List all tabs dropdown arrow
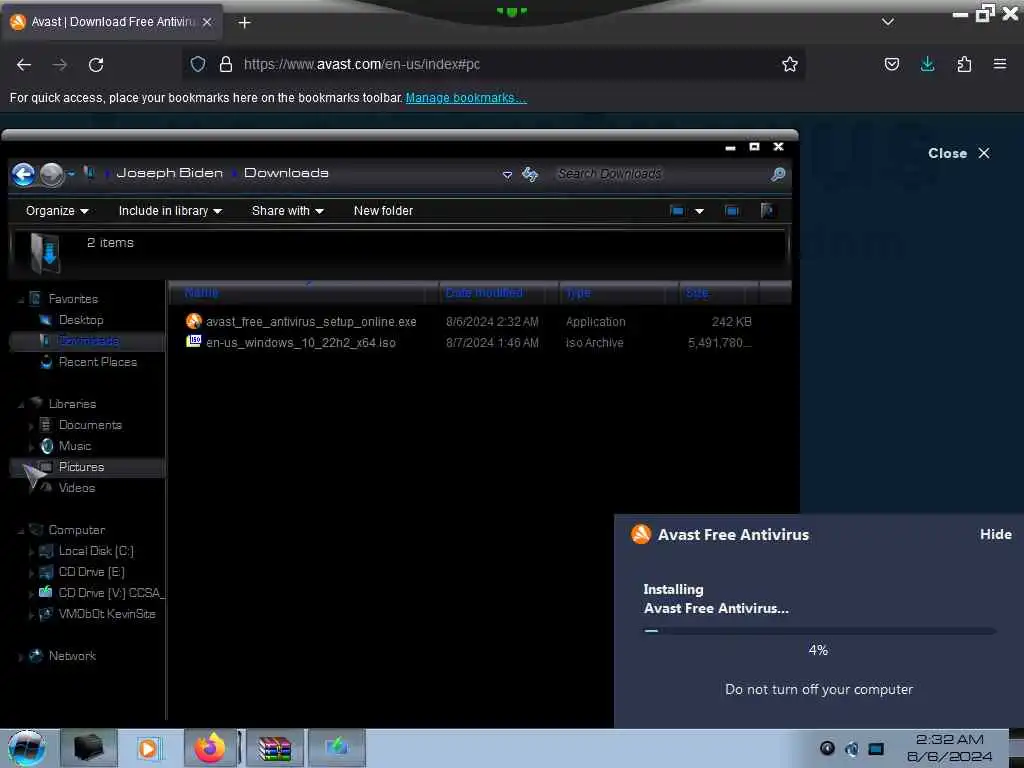 888,22
